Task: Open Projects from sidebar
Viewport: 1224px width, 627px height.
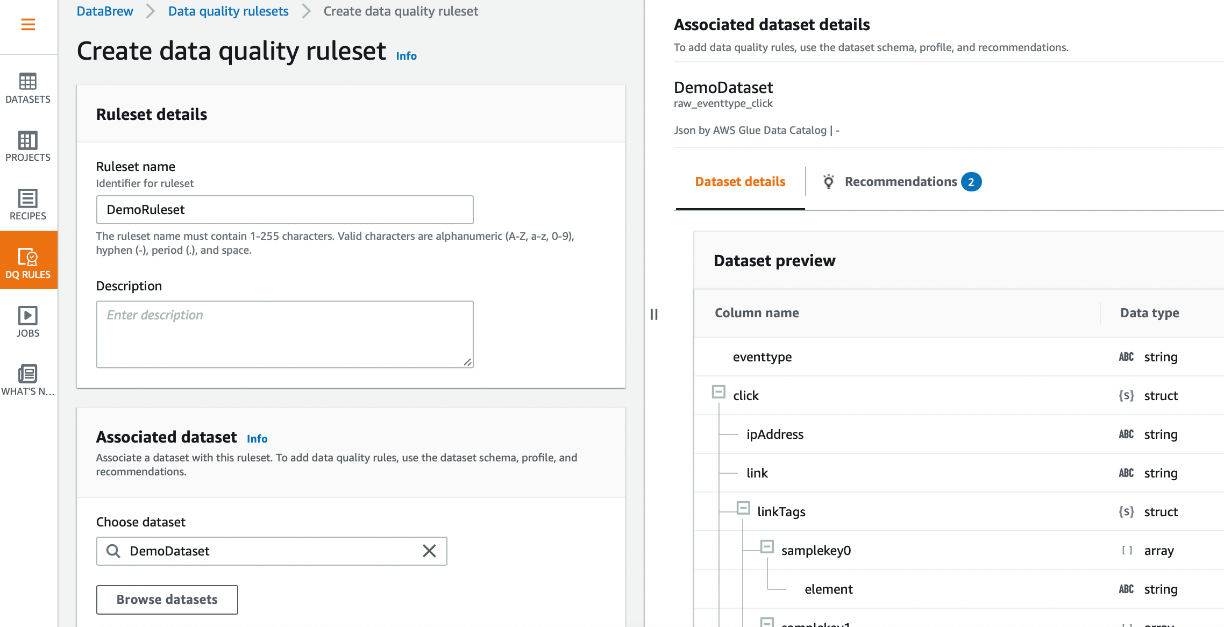Action: (x=28, y=146)
